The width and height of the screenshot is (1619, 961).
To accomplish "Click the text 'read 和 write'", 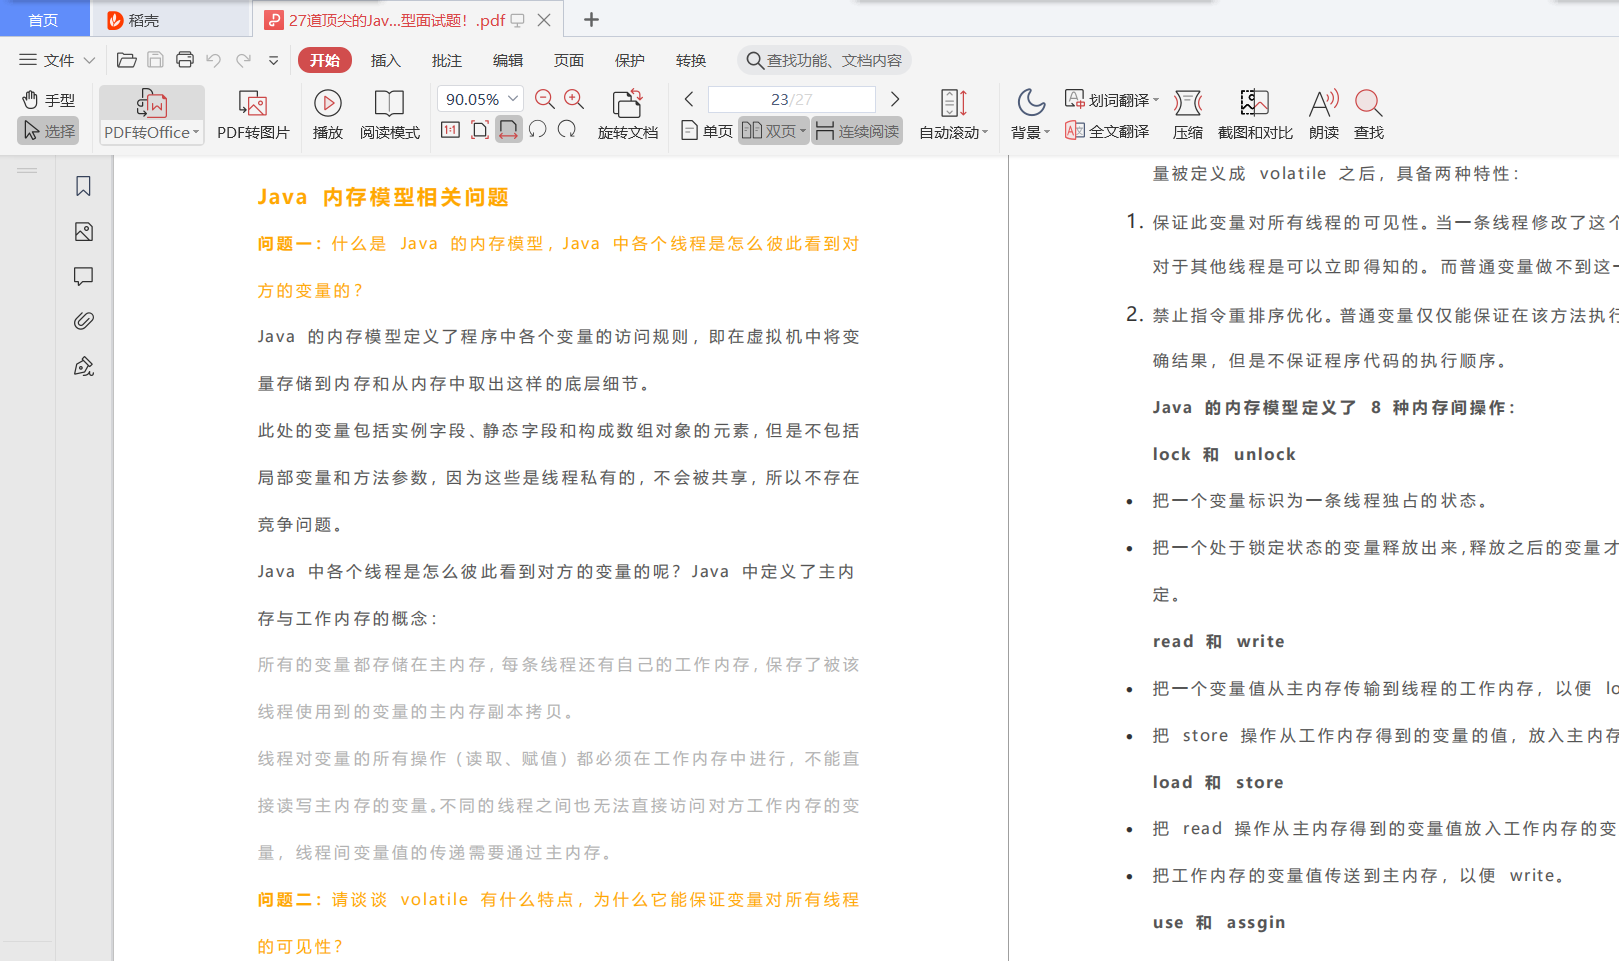I will point(1218,641).
